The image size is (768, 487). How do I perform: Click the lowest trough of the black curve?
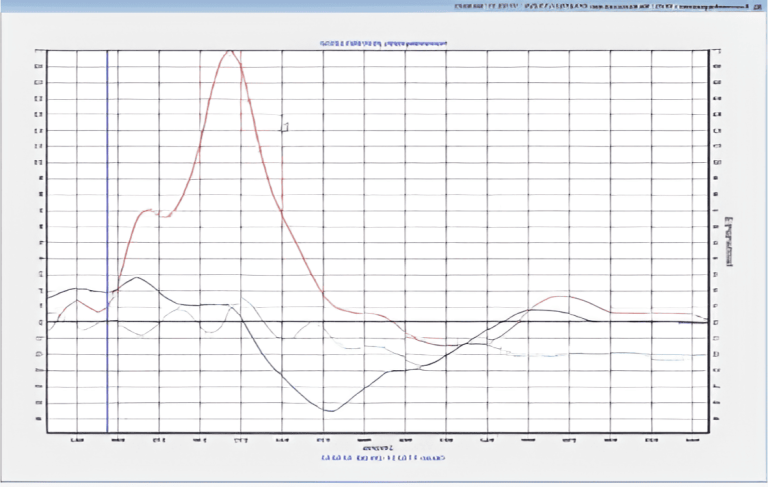329,410
